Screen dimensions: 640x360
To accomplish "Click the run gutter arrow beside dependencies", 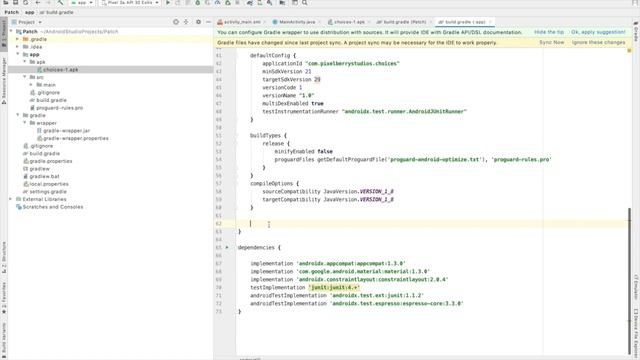I will tap(227, 247).
